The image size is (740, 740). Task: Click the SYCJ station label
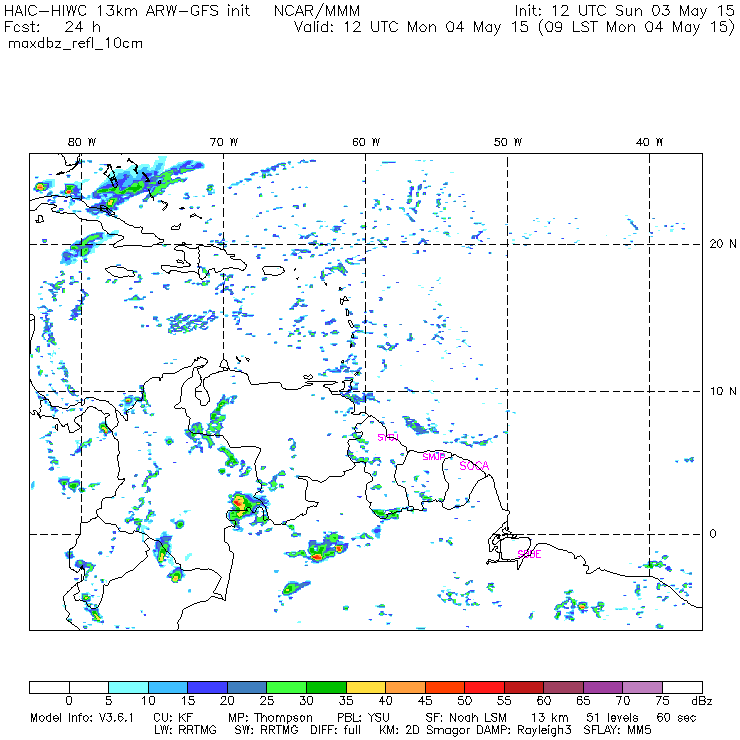[388, 437]
